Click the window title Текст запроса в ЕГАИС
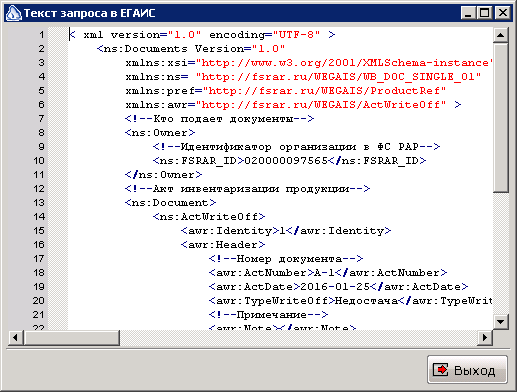 (x=89, y=13)
